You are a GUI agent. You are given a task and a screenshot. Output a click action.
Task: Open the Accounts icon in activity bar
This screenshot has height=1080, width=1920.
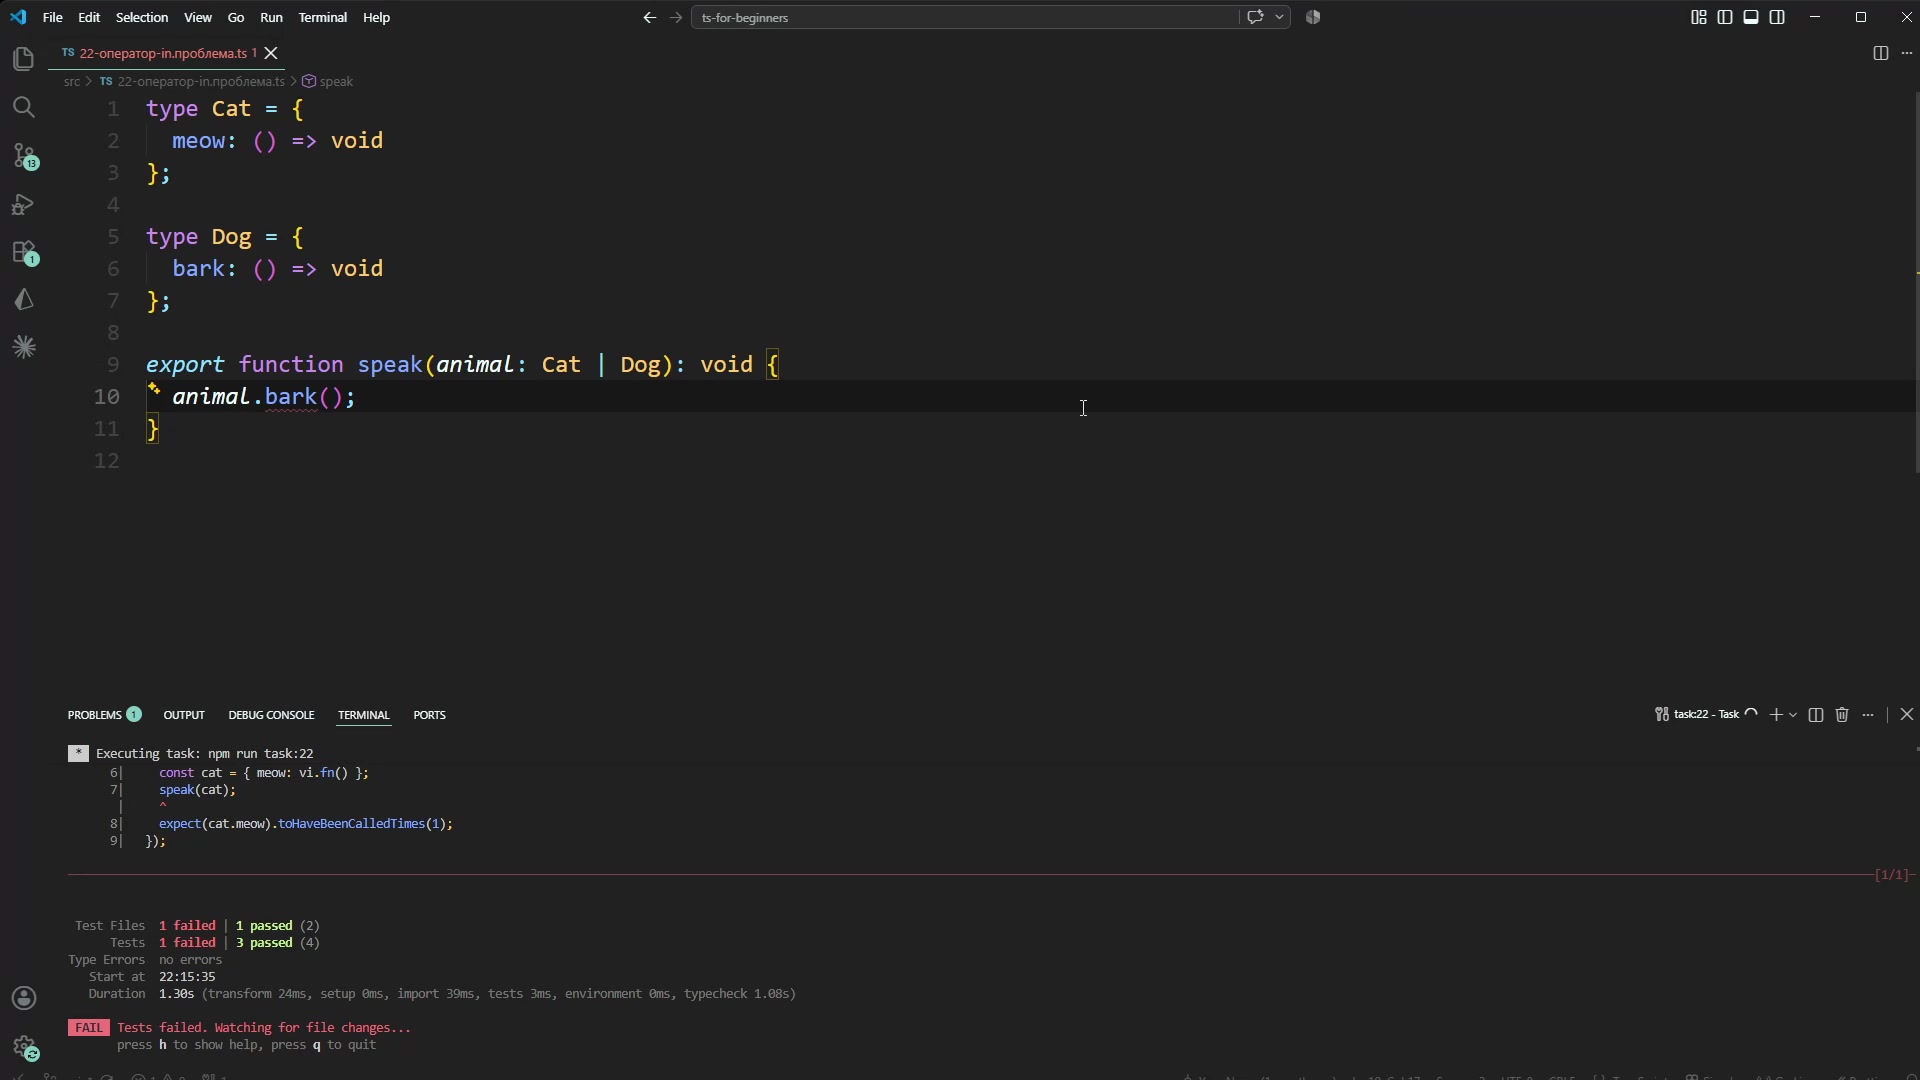pos(24,998)
